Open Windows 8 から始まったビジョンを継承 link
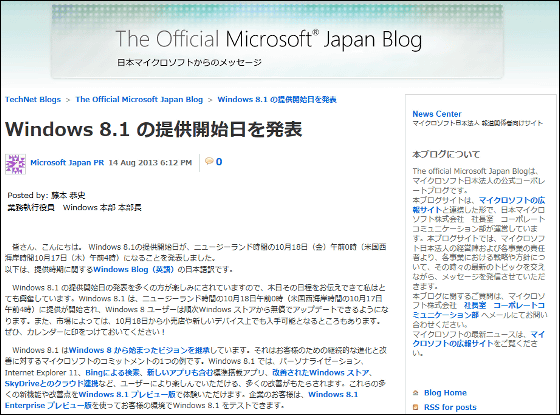560x415 pixels. tap(139, 350)
